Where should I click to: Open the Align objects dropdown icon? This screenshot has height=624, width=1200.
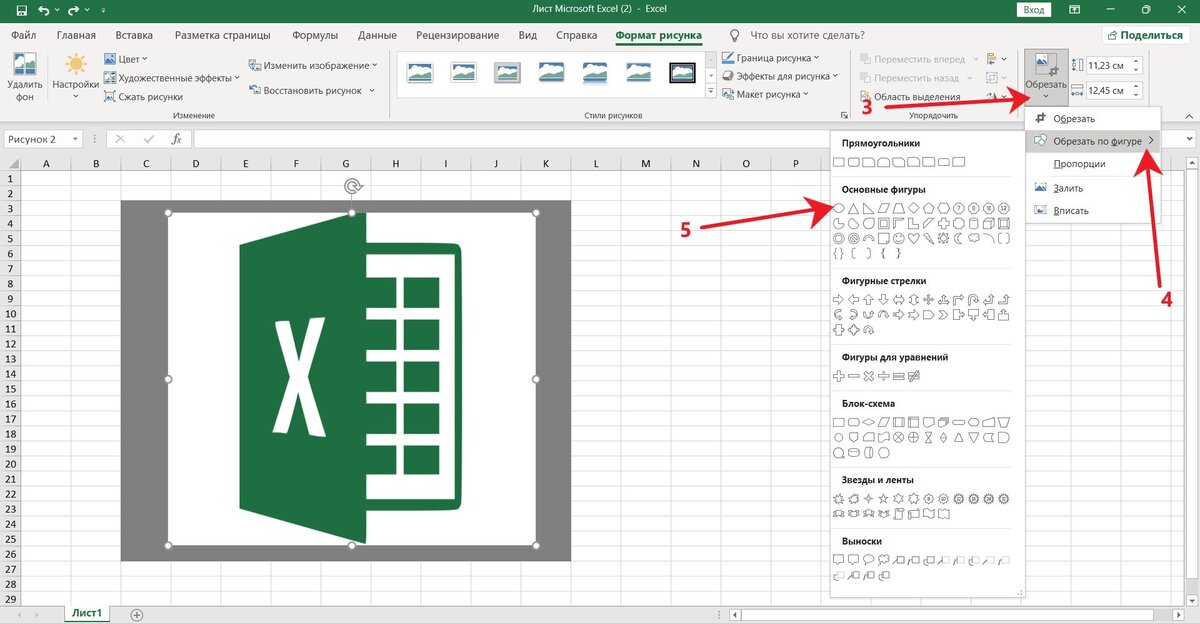click(x=995, y=59)
